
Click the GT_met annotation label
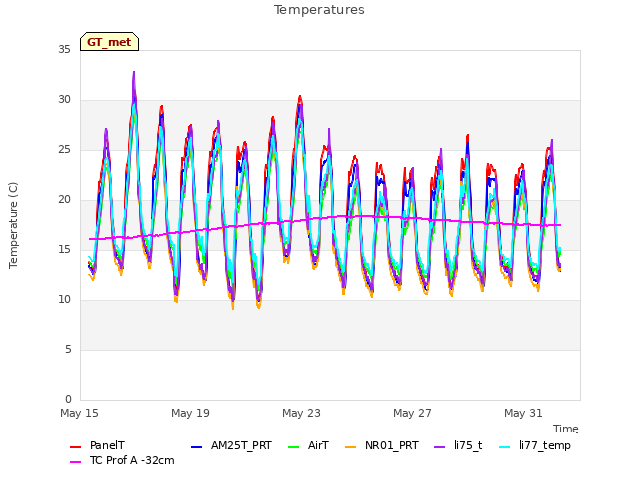point(109,42)
